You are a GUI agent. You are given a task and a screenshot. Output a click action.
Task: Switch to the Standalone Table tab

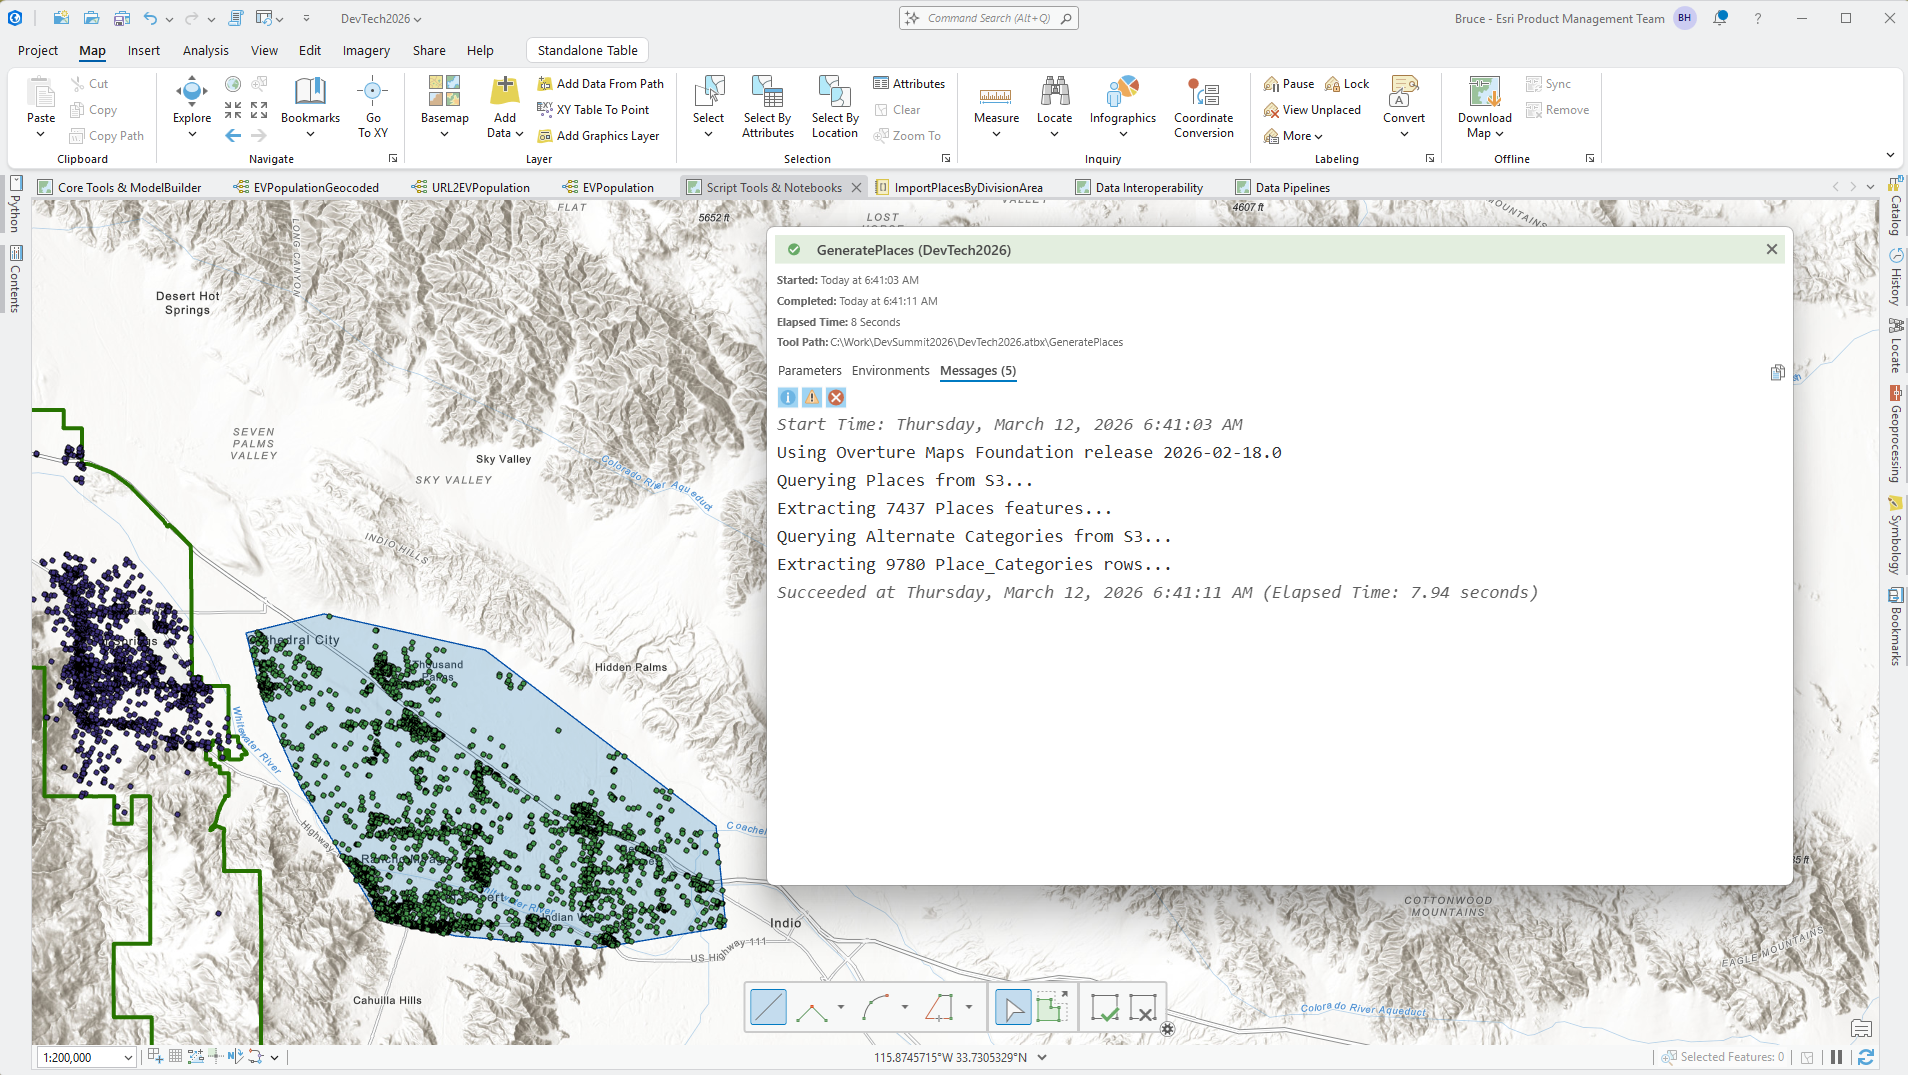pyautogui.click(x=587, y=50)
